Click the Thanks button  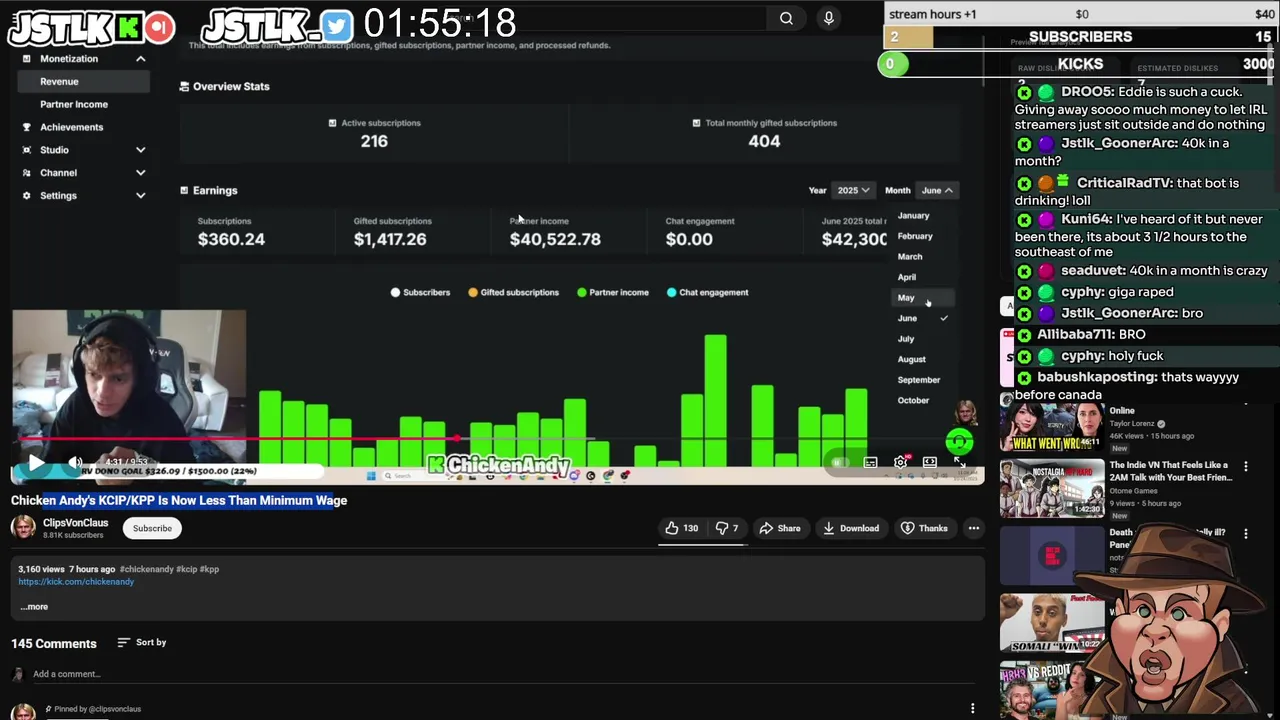coord(926,528)
